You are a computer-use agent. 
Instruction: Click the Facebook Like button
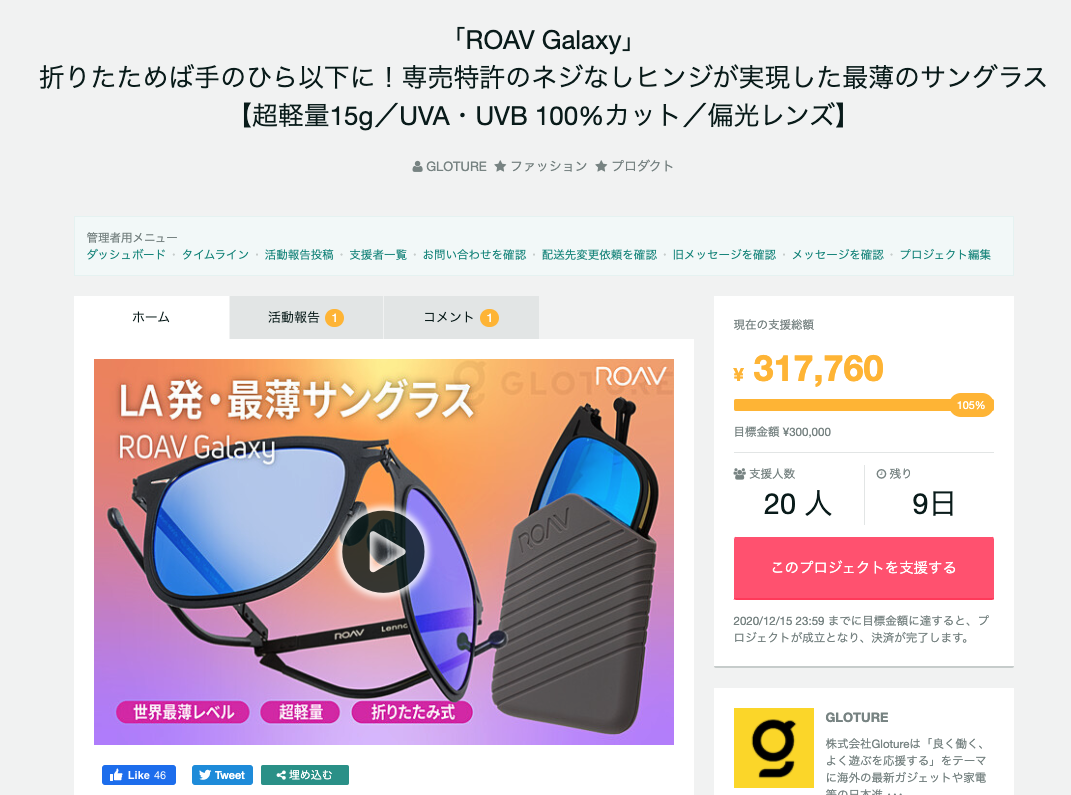tap(139, 775)
